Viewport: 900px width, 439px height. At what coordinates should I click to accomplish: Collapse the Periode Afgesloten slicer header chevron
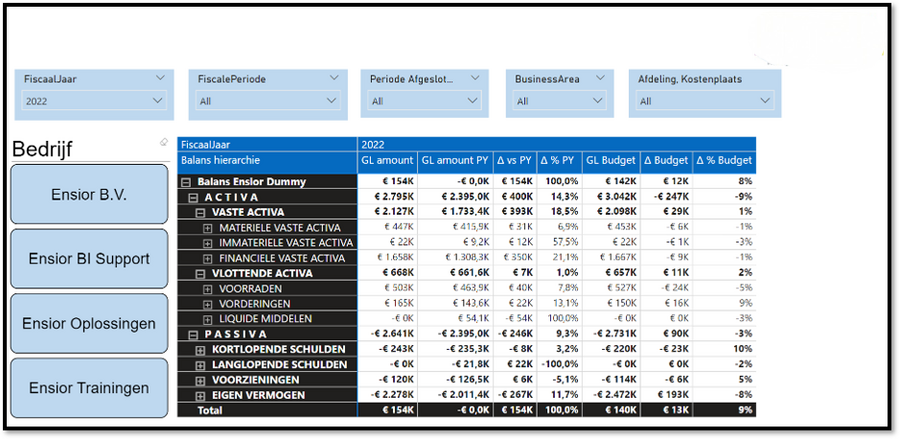pyautogui.click(x=473, y=79)
